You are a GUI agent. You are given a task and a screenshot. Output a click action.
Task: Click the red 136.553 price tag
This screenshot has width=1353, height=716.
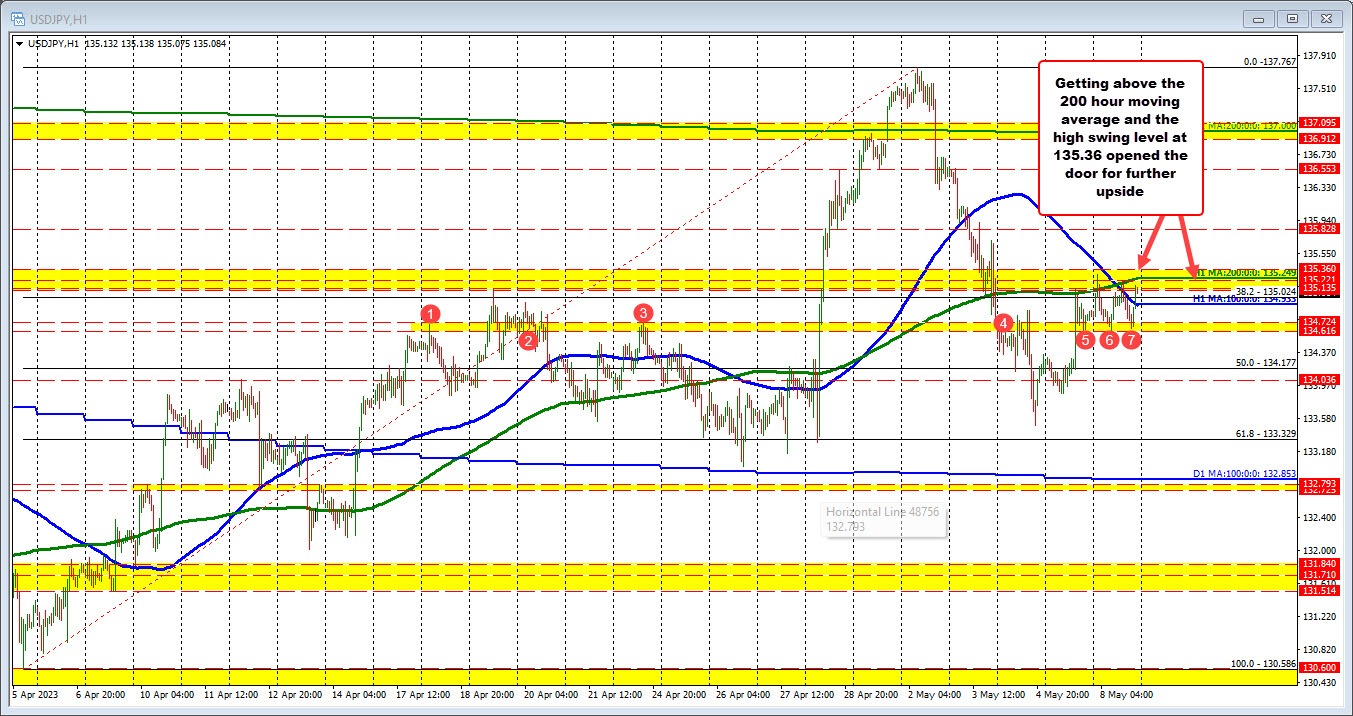click(x=1321, y=171)
